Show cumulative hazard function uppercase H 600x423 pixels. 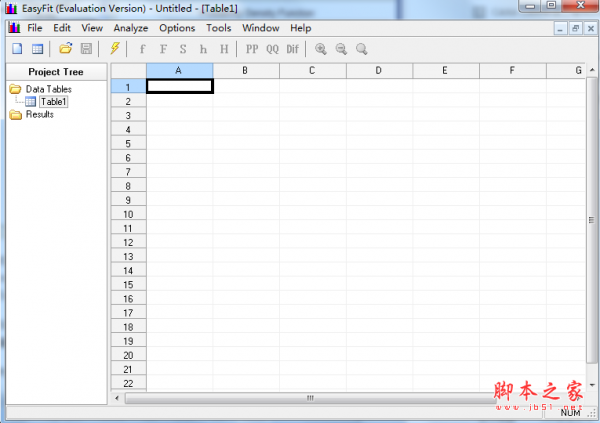point(224,49)
